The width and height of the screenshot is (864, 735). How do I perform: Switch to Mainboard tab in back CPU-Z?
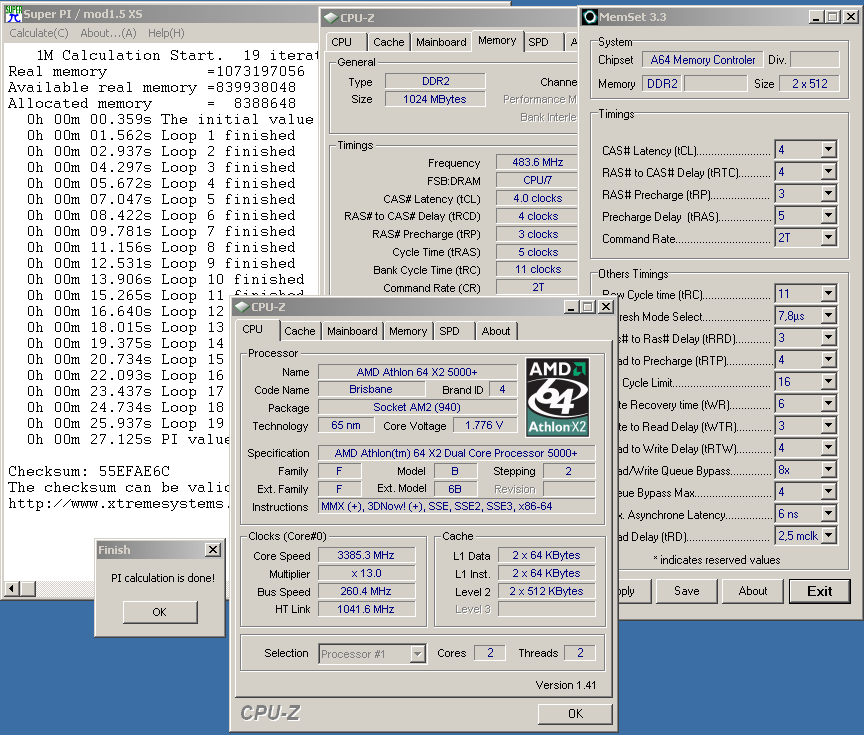click(x=441, y=42)
